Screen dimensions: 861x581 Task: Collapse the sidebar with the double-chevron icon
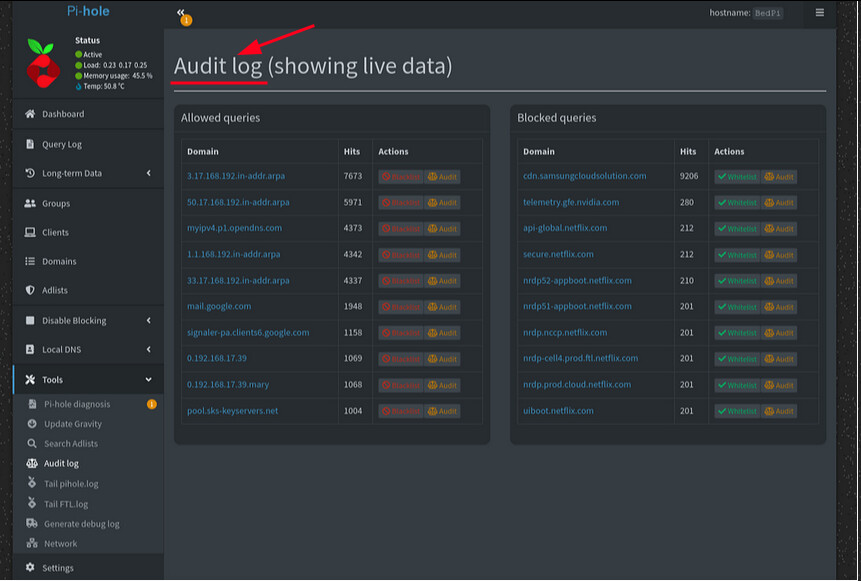(181, 12)
